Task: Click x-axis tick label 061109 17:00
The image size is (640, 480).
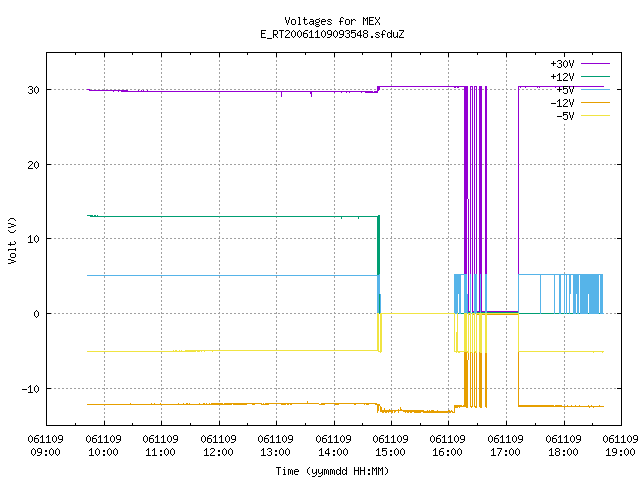Action: [506, 446]
